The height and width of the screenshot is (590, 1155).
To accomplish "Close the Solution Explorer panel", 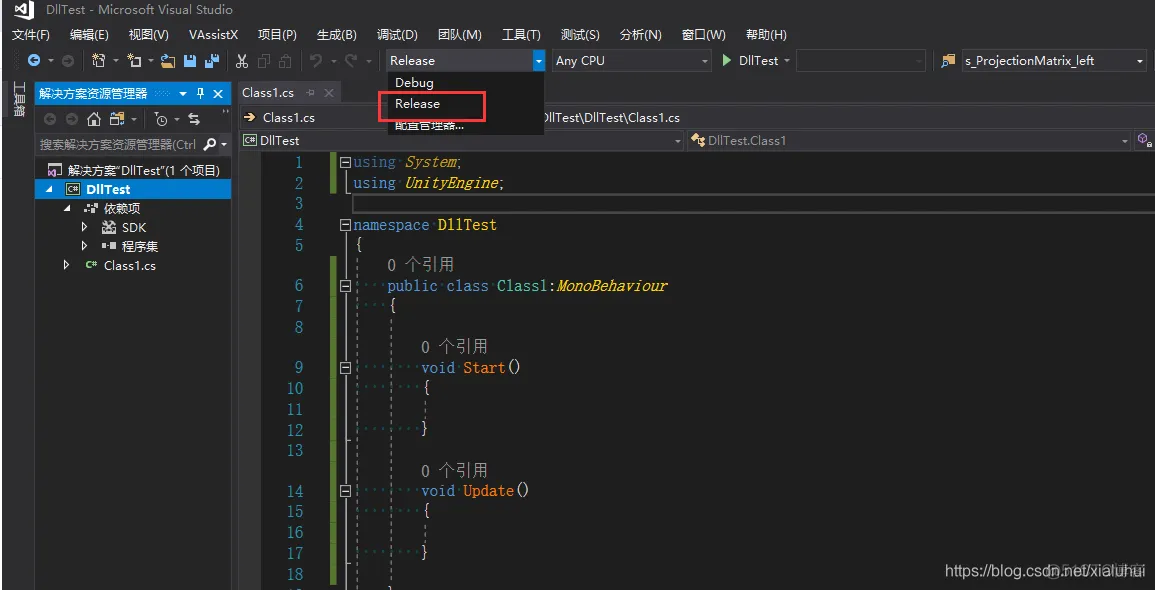I will coord(218,94).
